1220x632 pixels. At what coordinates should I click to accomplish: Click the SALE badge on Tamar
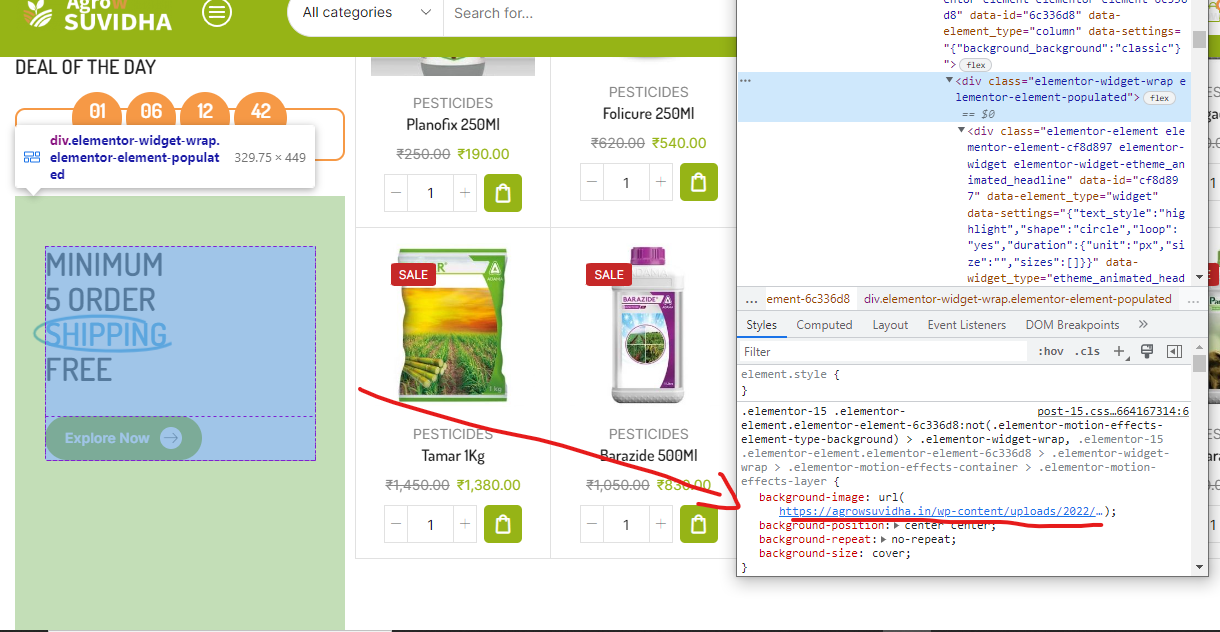(413, 275)
